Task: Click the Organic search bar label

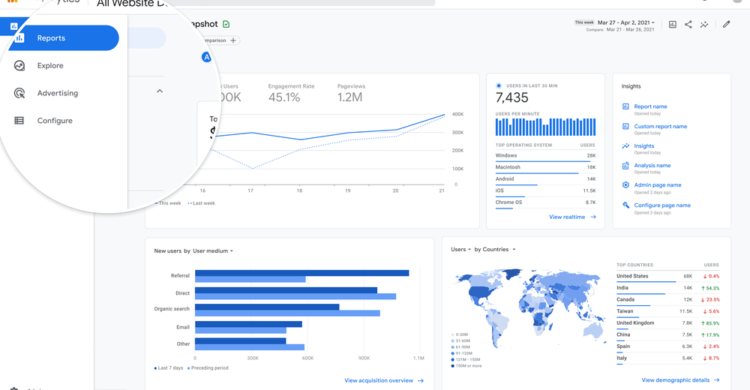Action: click(172, 309)
